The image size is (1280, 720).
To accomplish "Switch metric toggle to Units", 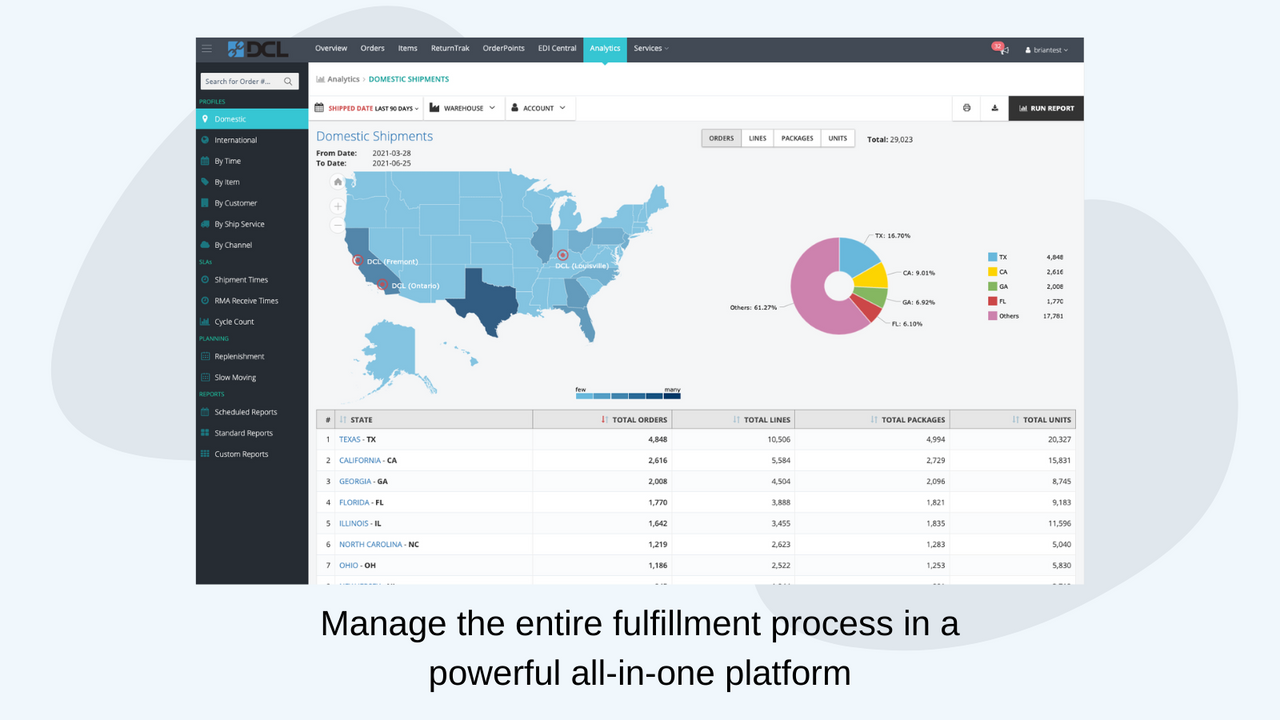I will (x=838, y=138).
